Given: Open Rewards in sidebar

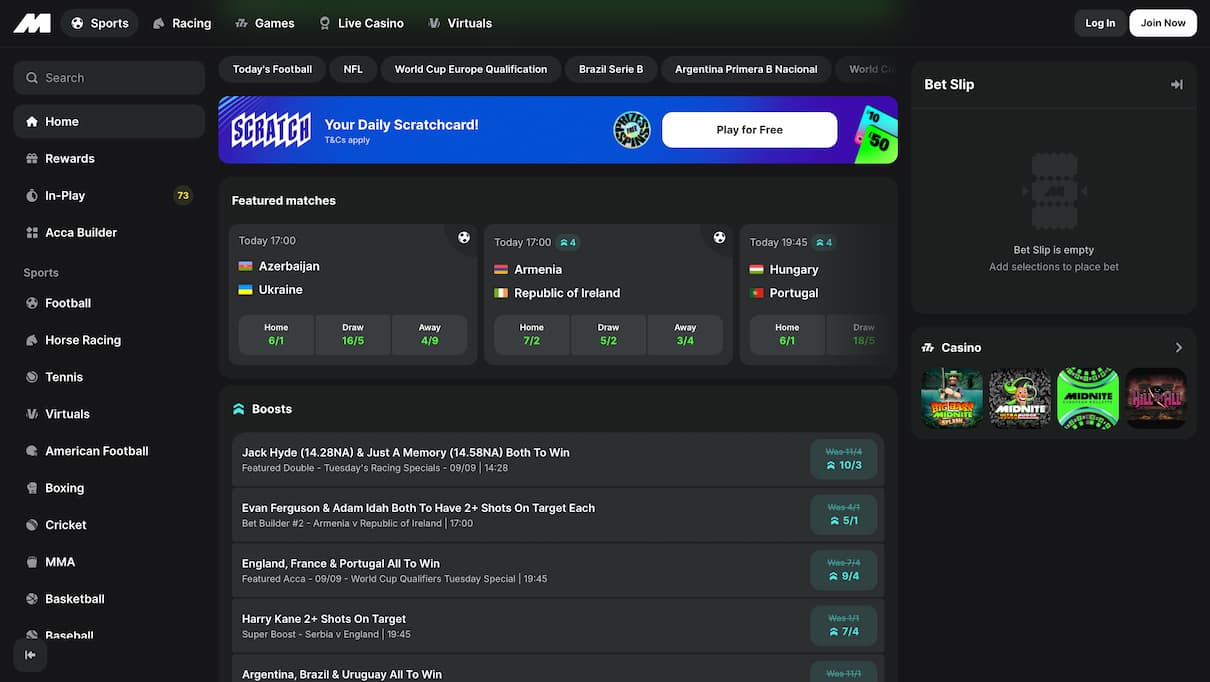Looking at the screenshot, I should pyautogui.click(x=109, y=159).
